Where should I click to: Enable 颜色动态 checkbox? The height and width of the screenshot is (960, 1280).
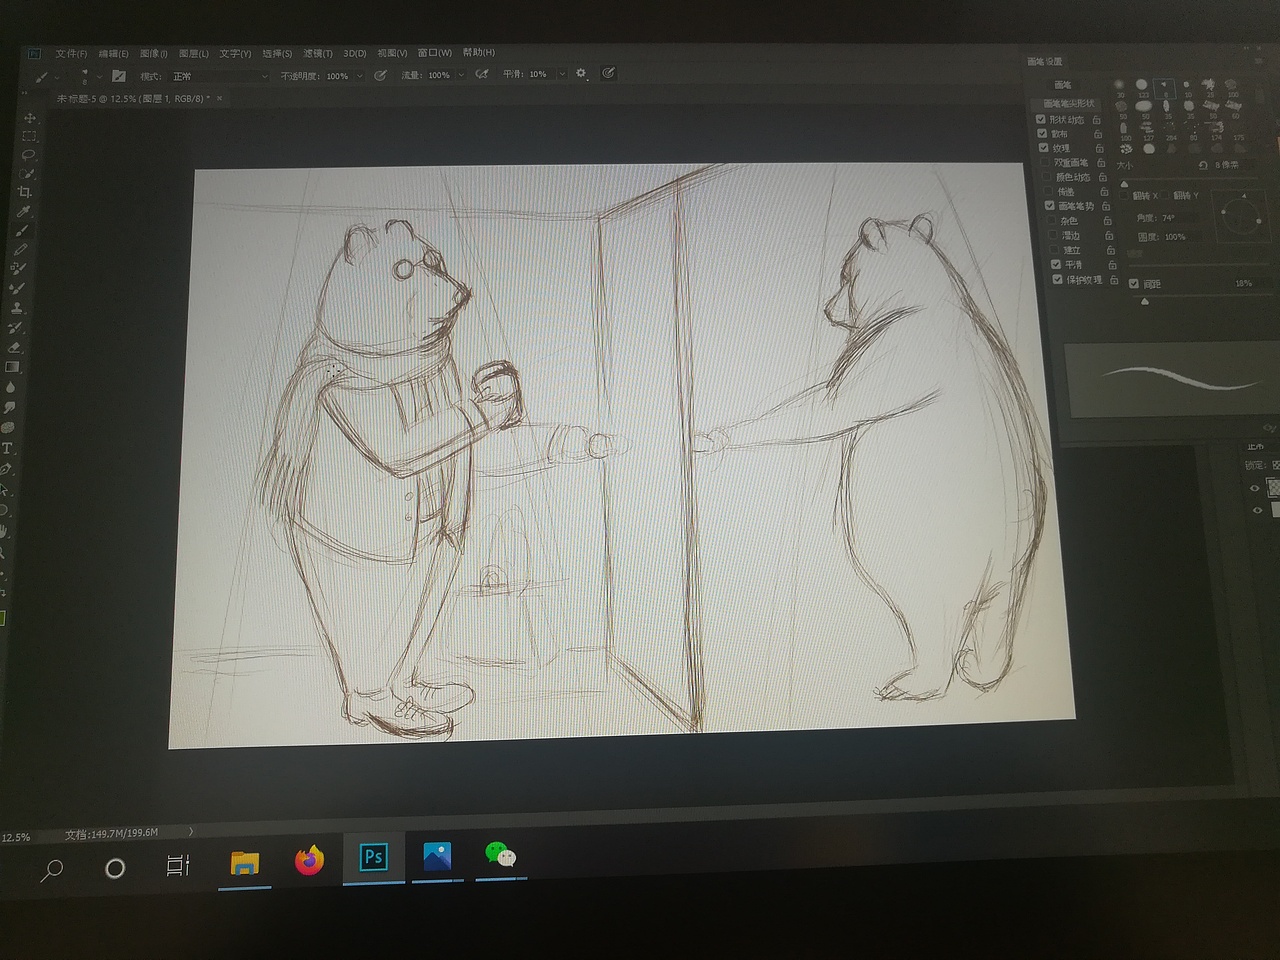coord(1047,176)
